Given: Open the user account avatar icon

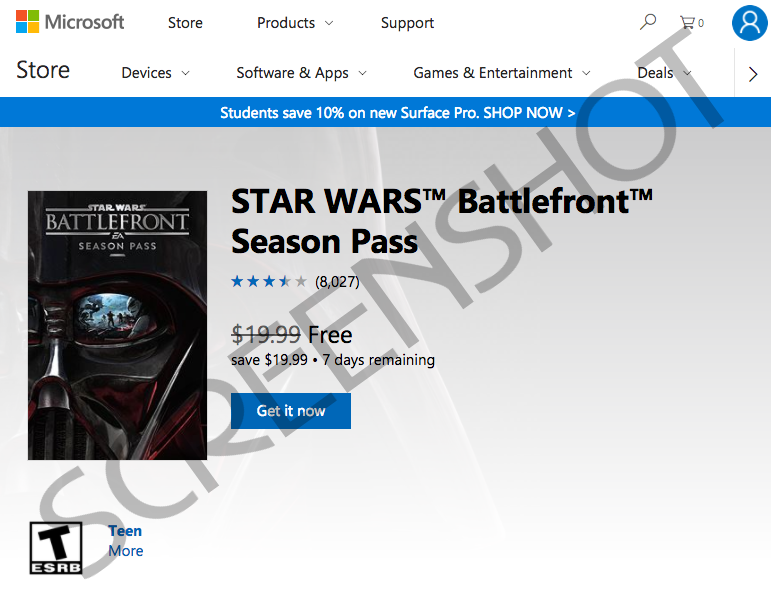Looking at the screenshot, I should point(750,23).
